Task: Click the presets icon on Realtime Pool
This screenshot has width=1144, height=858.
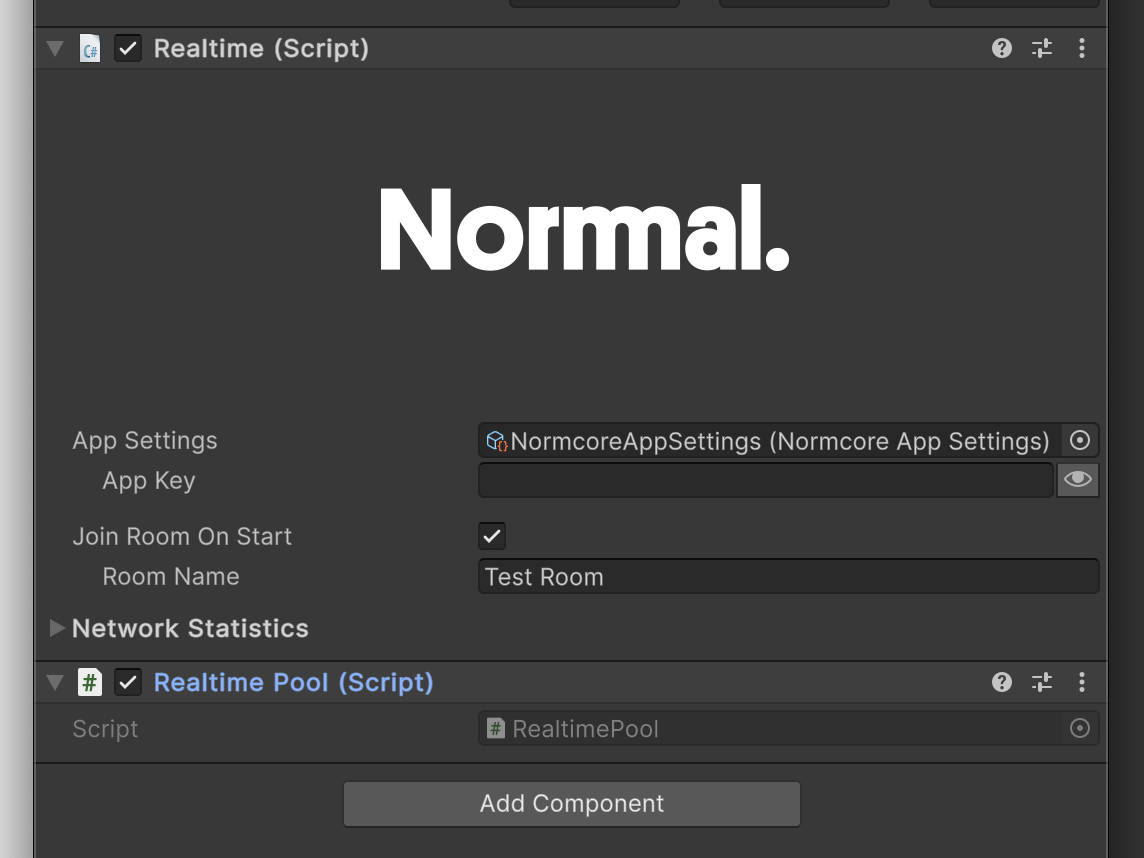Action: tap(1041, 682)
